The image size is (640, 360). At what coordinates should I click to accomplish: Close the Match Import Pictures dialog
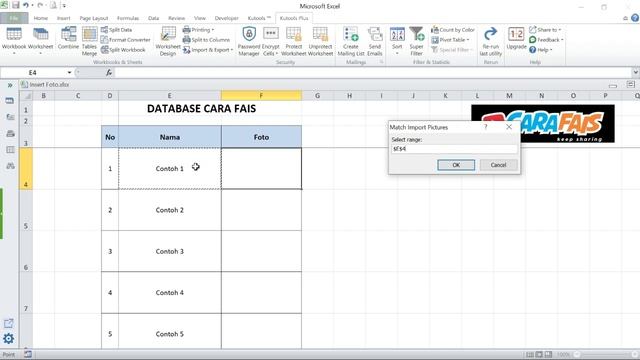tap(509, 127)
